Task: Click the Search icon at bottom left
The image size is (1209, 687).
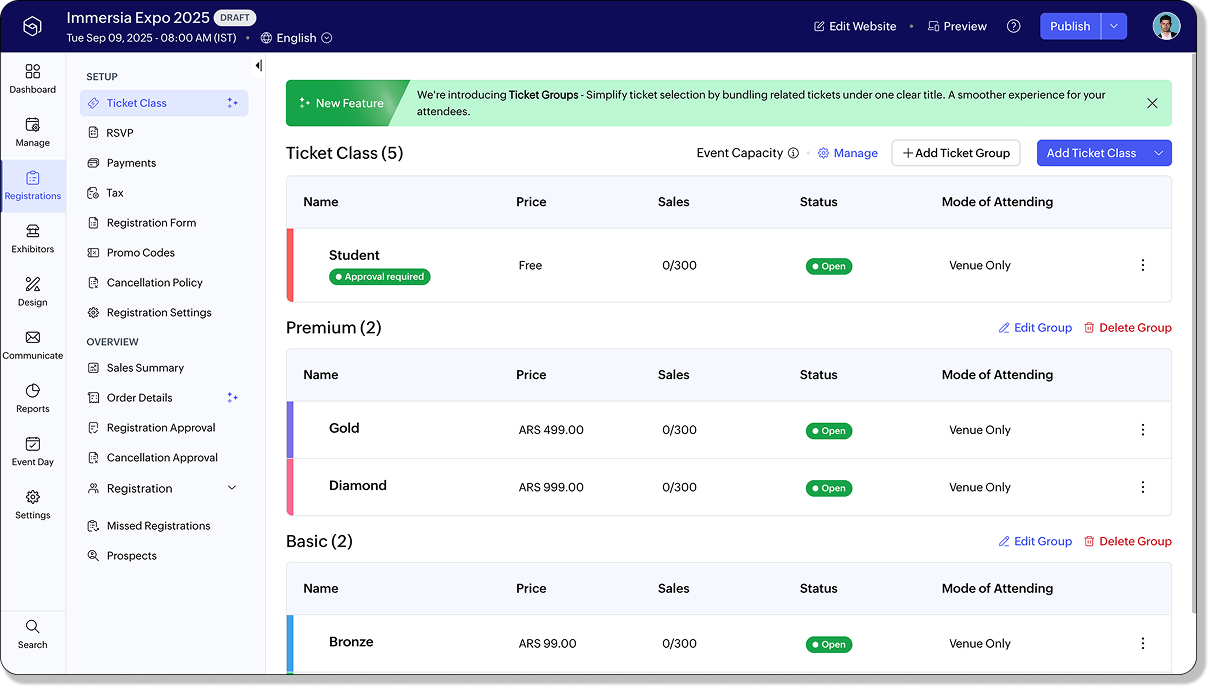Action: 33,627
